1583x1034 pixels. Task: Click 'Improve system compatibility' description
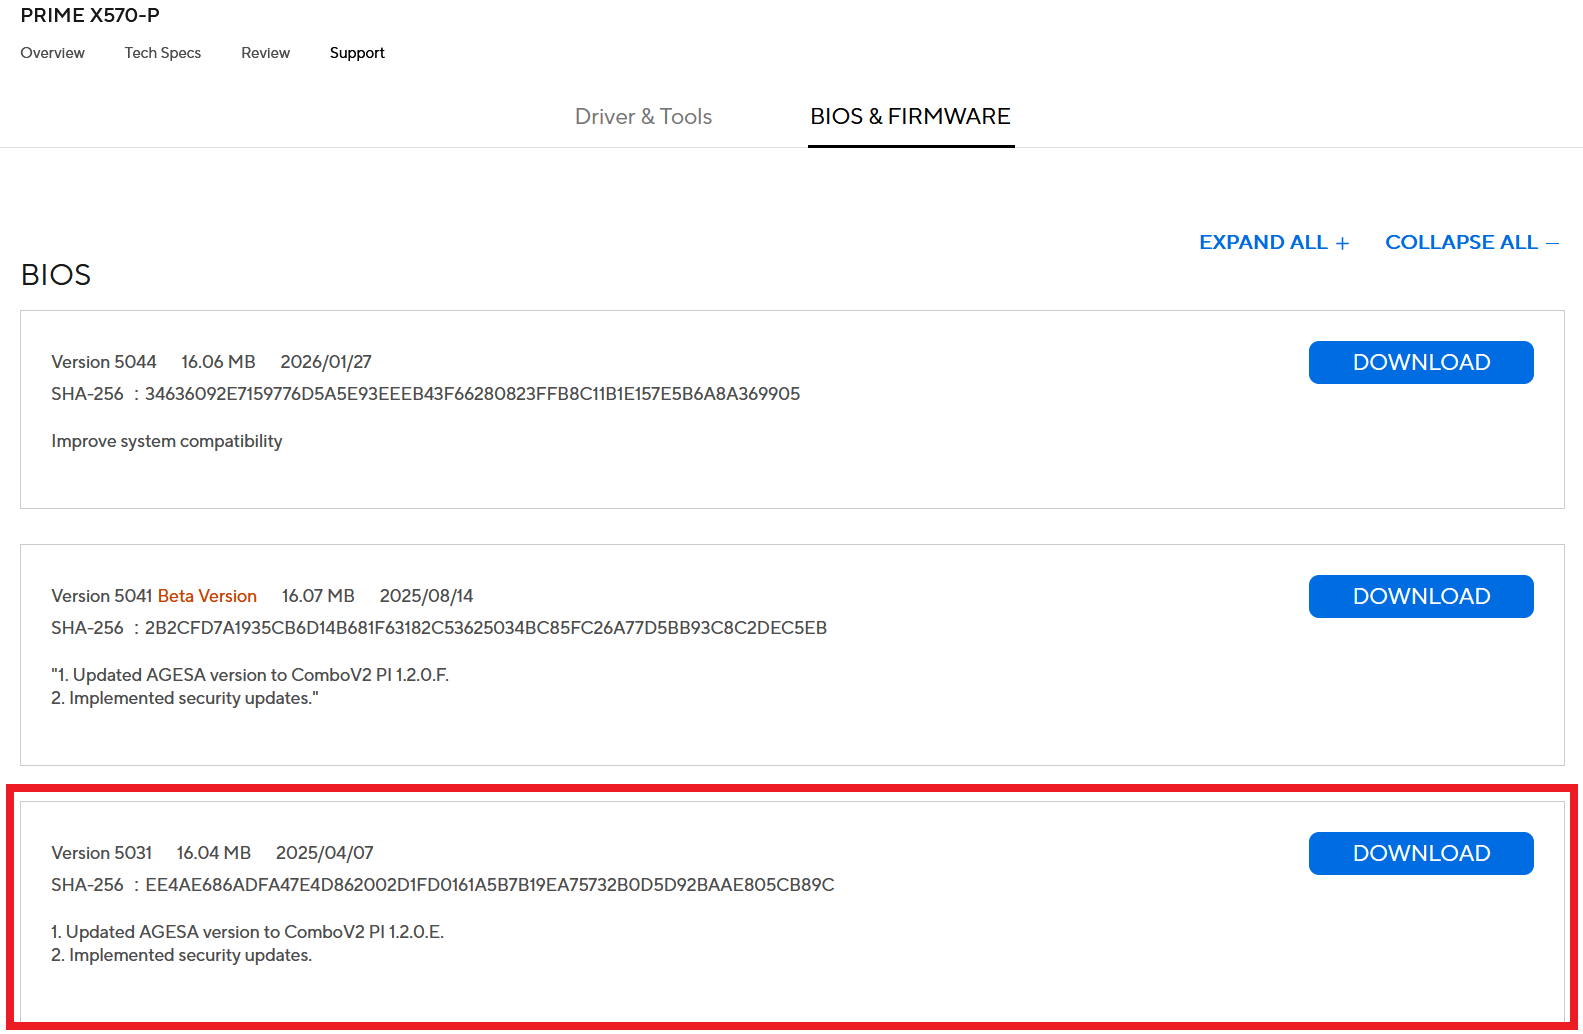coord(167,441)
